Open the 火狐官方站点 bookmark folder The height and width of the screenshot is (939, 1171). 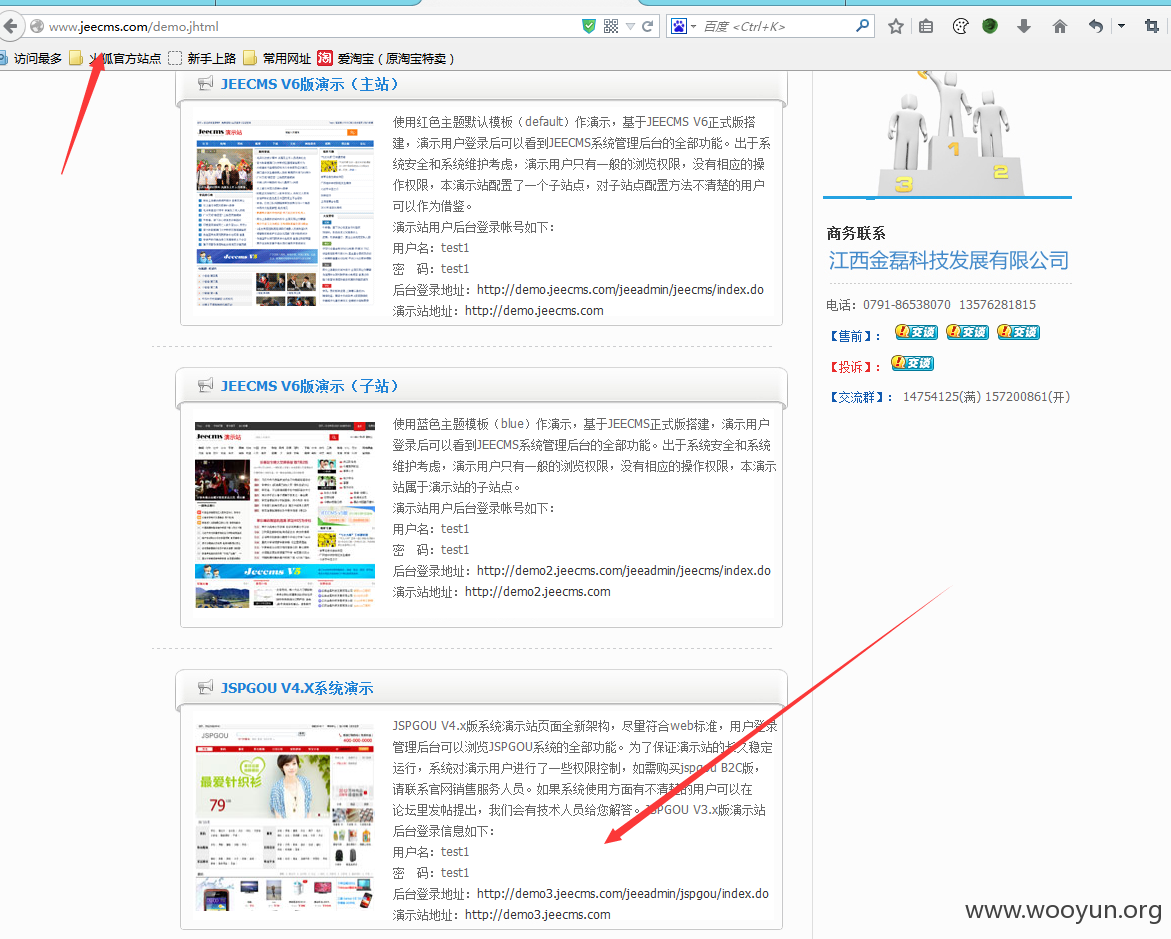115,58
